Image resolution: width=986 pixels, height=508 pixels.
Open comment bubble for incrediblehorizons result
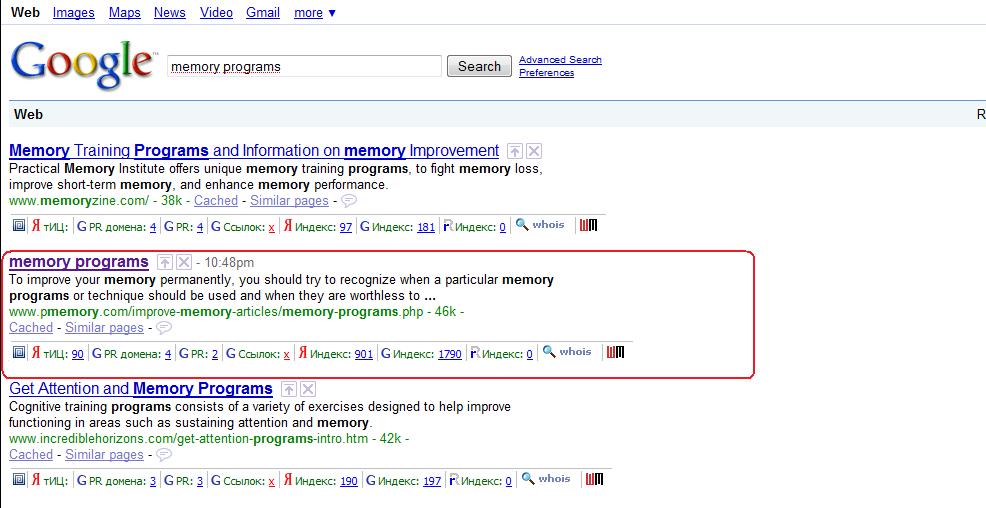coord(164,455)
